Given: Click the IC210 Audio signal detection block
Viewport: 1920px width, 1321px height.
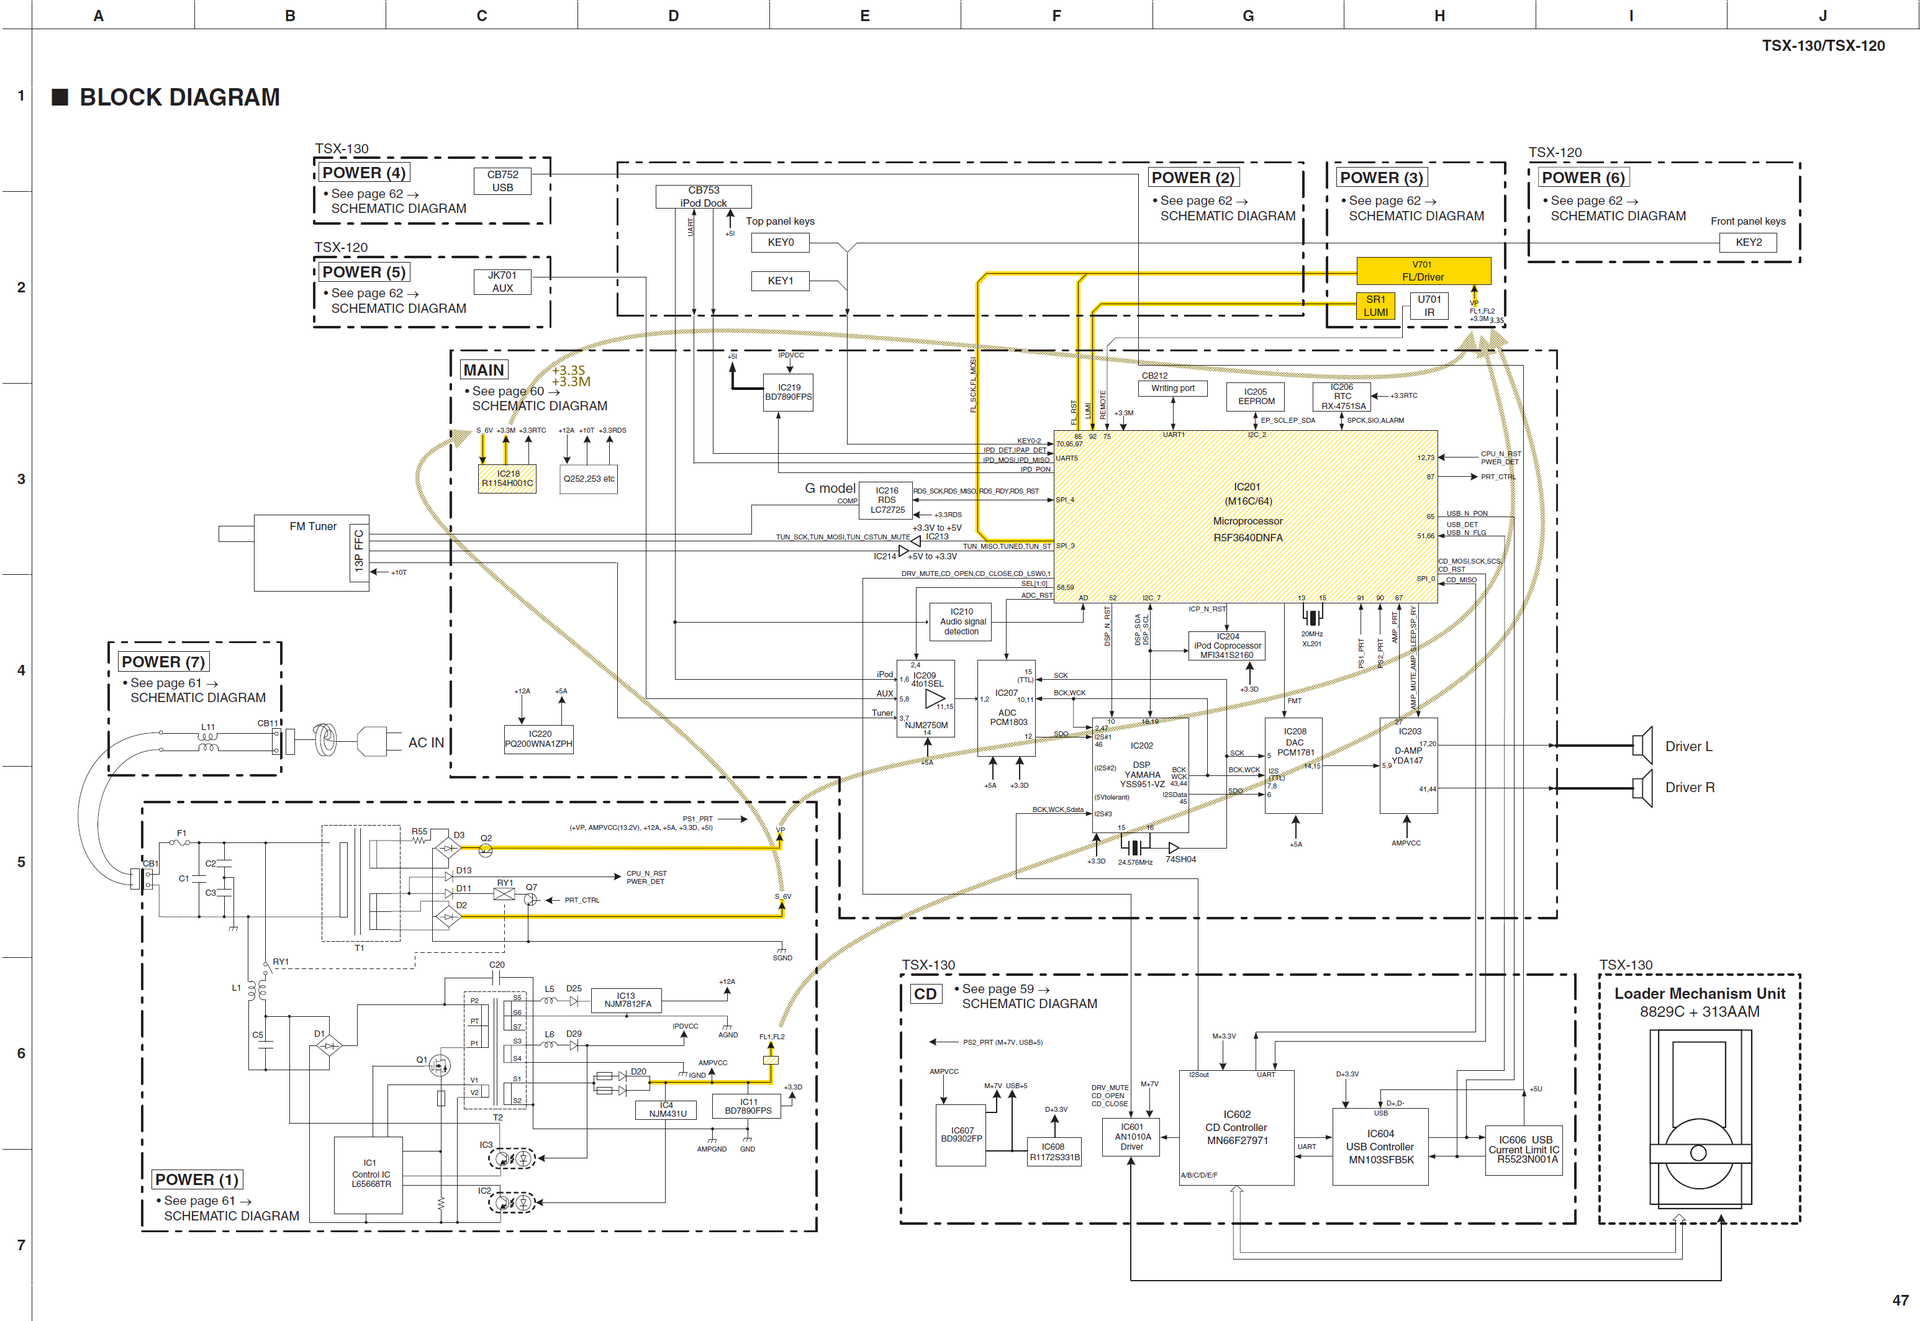Looking at the screenshot, I should tap(961, 621).
